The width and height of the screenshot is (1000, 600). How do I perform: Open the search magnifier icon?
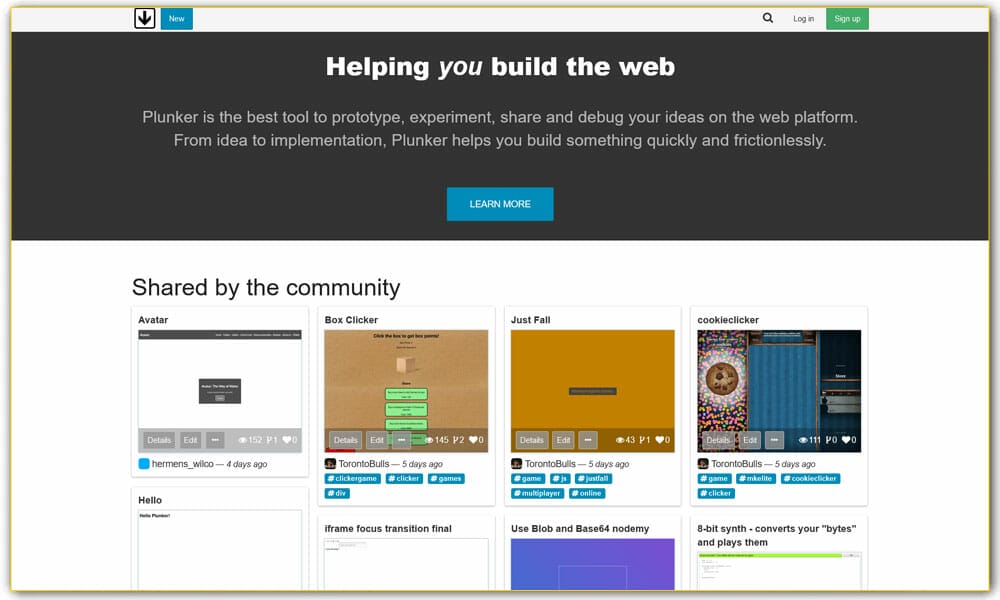click(768, 18)
